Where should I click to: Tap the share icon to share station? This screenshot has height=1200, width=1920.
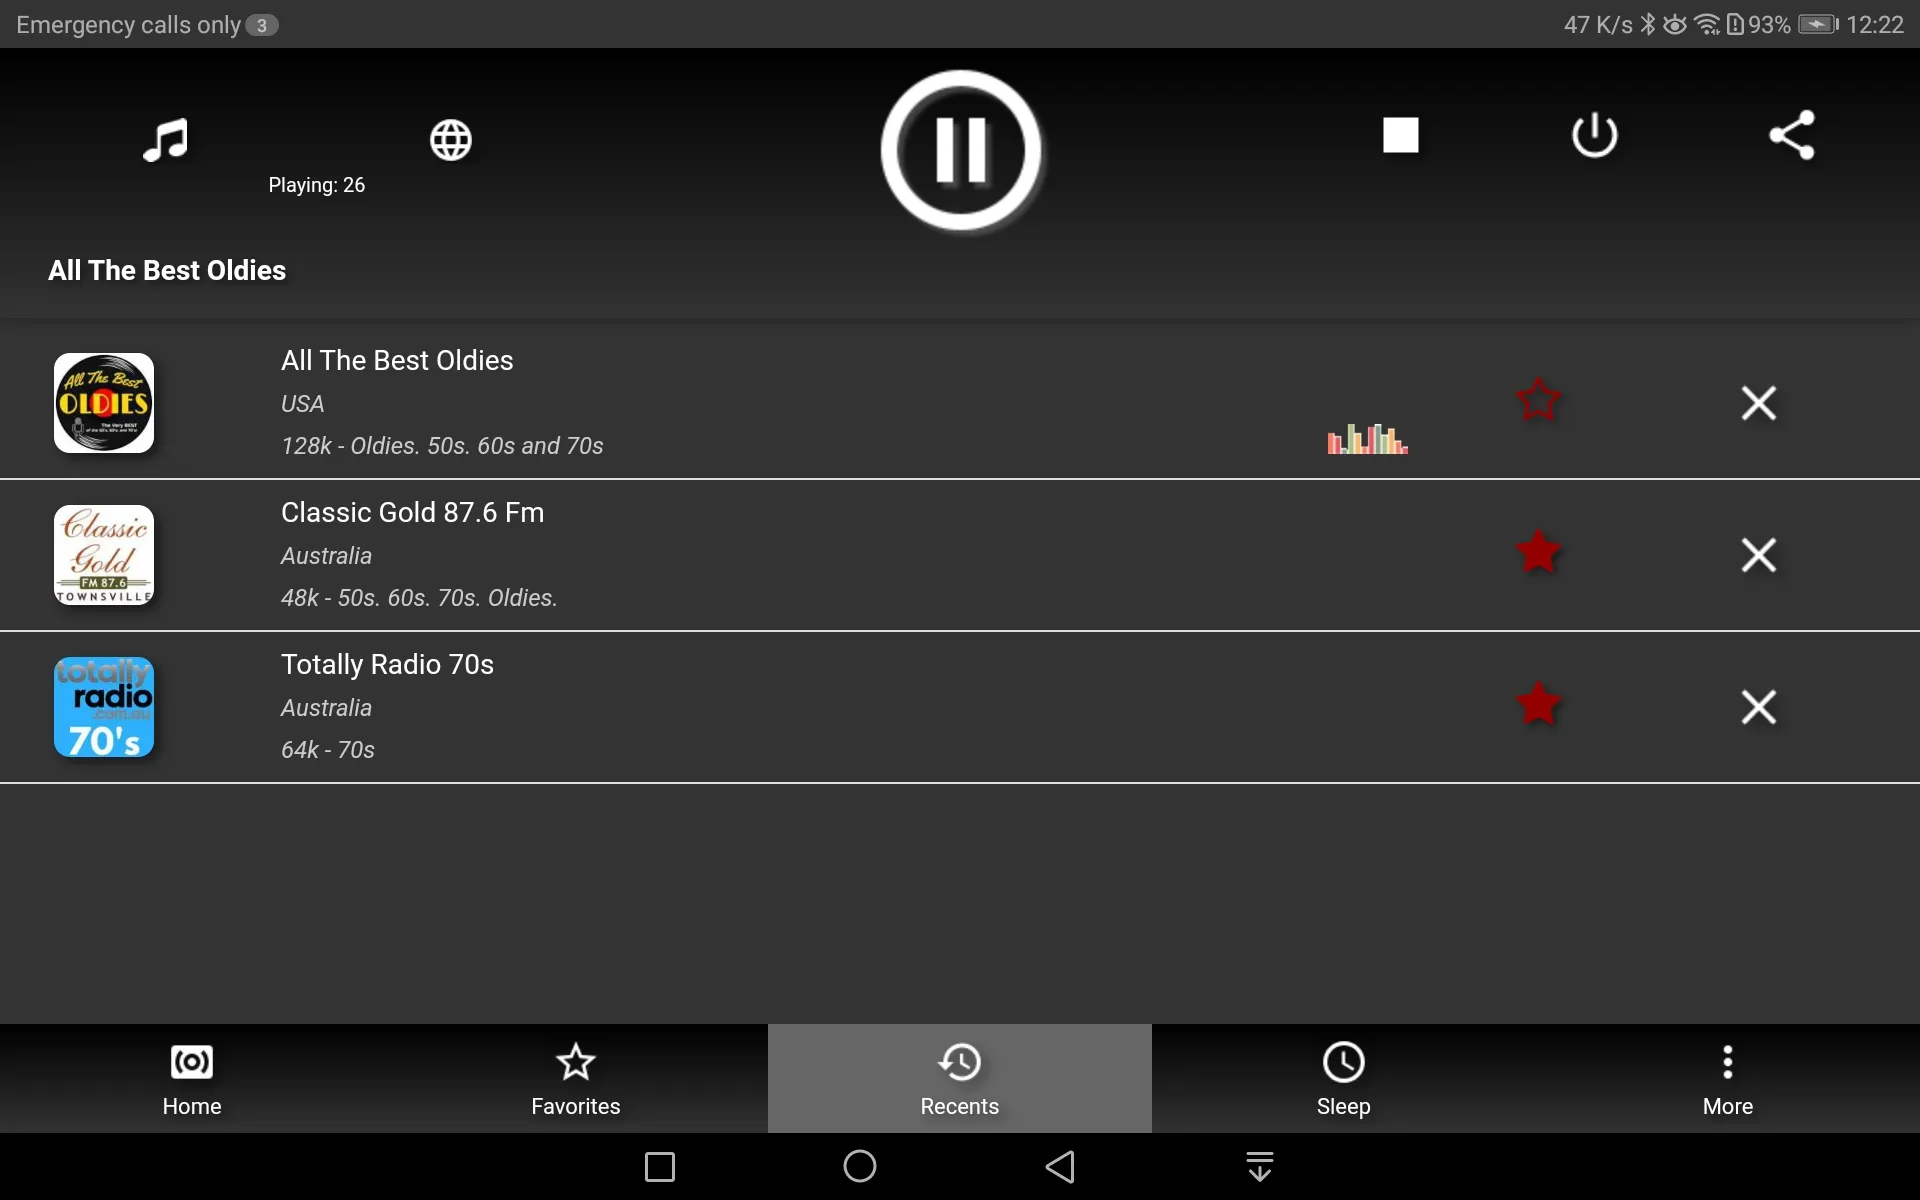click(x=1791, y=134)
